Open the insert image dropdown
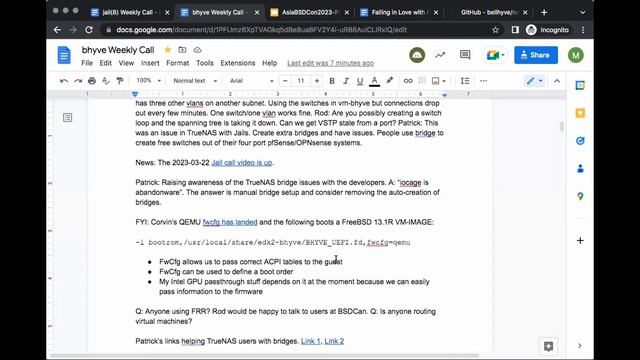The height and width of the screenshot is (360, 640). 439,81
